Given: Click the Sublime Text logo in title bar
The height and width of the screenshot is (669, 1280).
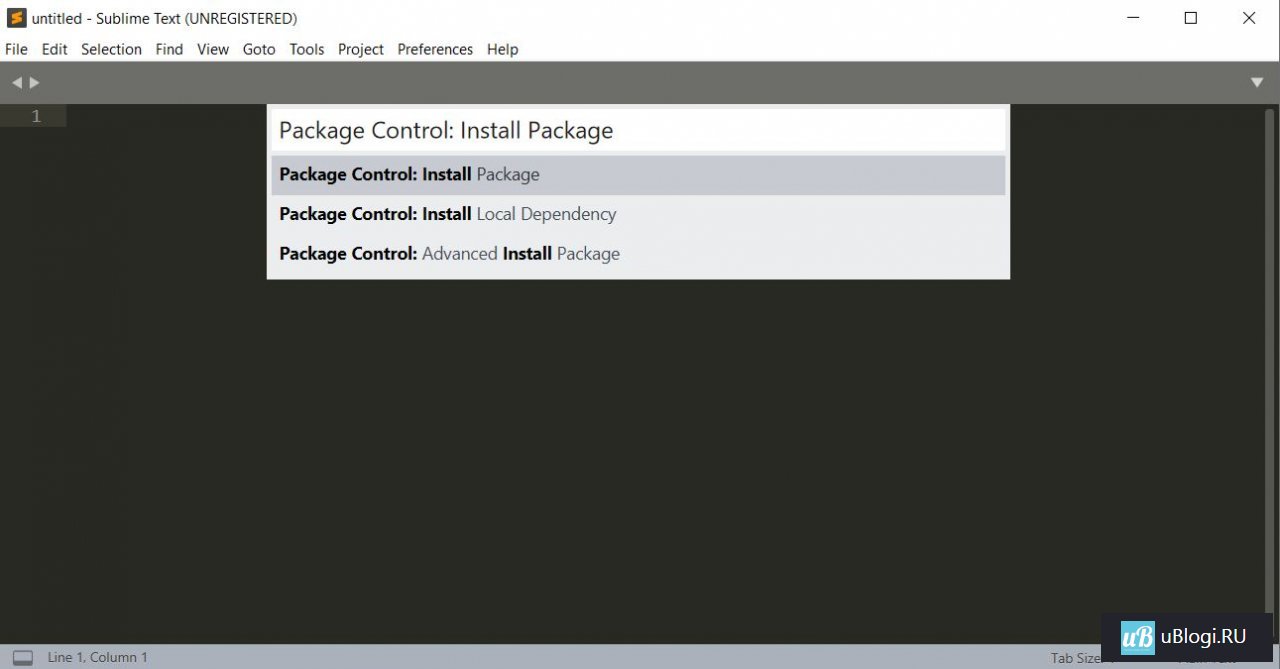Looking at the screenshot, I should click(16, 18).
